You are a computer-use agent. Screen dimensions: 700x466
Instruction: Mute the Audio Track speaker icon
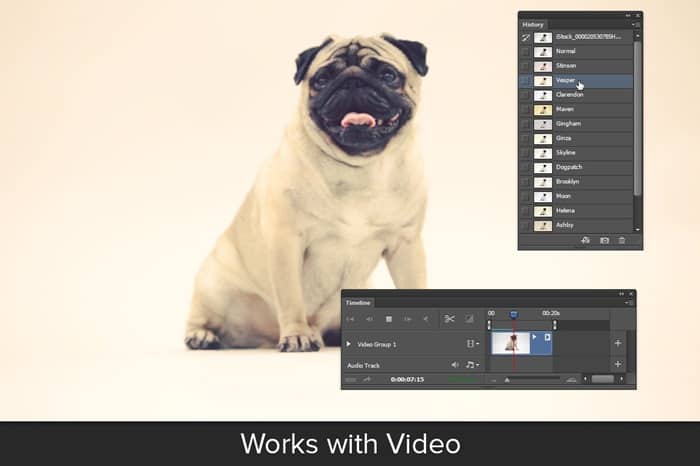[454, 365]
